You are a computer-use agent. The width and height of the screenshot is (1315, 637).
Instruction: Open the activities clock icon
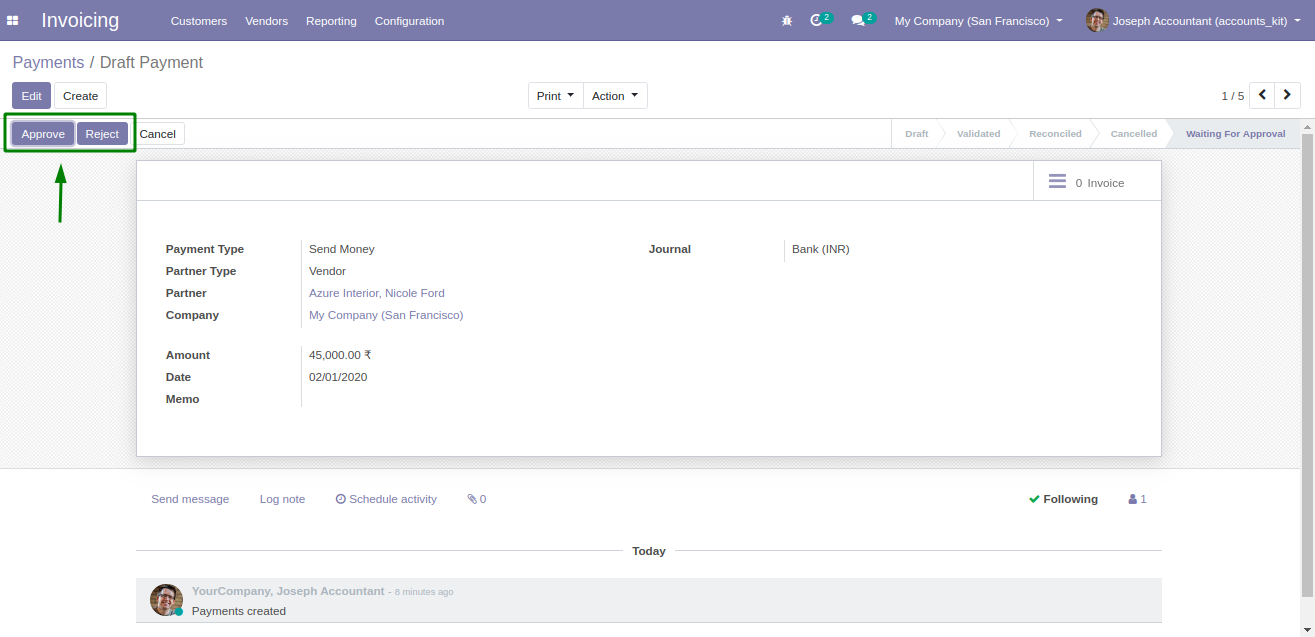816,20
